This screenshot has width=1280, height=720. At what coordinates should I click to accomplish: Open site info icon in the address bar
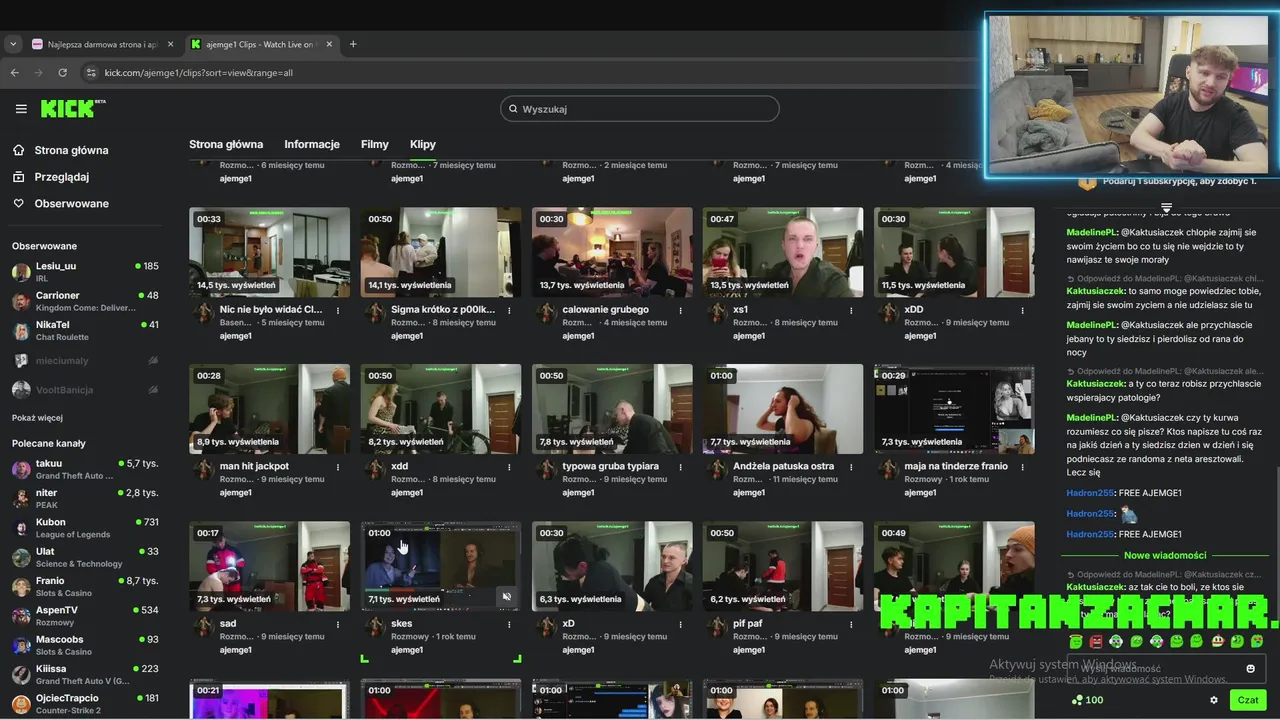click(x=91, y=73)
